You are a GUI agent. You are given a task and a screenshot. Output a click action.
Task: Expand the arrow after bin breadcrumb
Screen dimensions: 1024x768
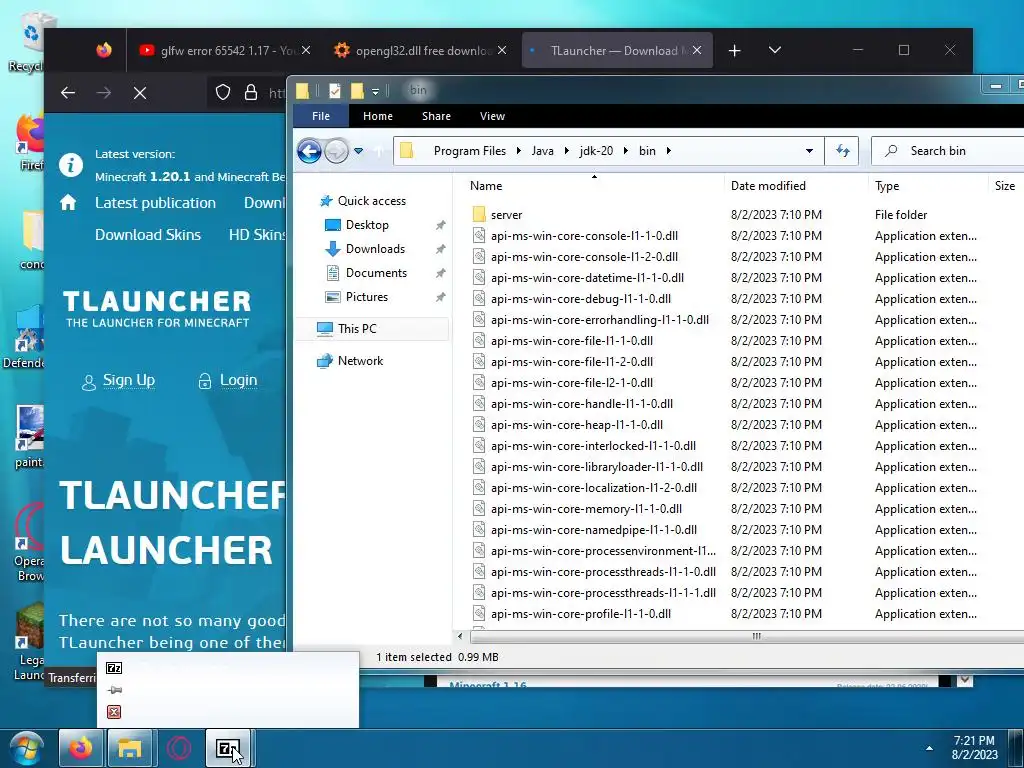668,151
